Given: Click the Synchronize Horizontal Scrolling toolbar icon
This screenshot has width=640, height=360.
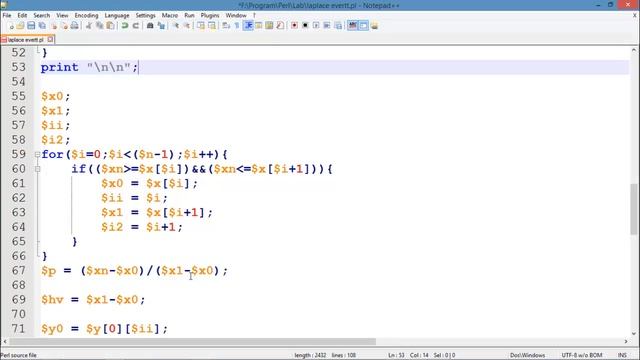Looking at the screenshot, I should point(212,26).
